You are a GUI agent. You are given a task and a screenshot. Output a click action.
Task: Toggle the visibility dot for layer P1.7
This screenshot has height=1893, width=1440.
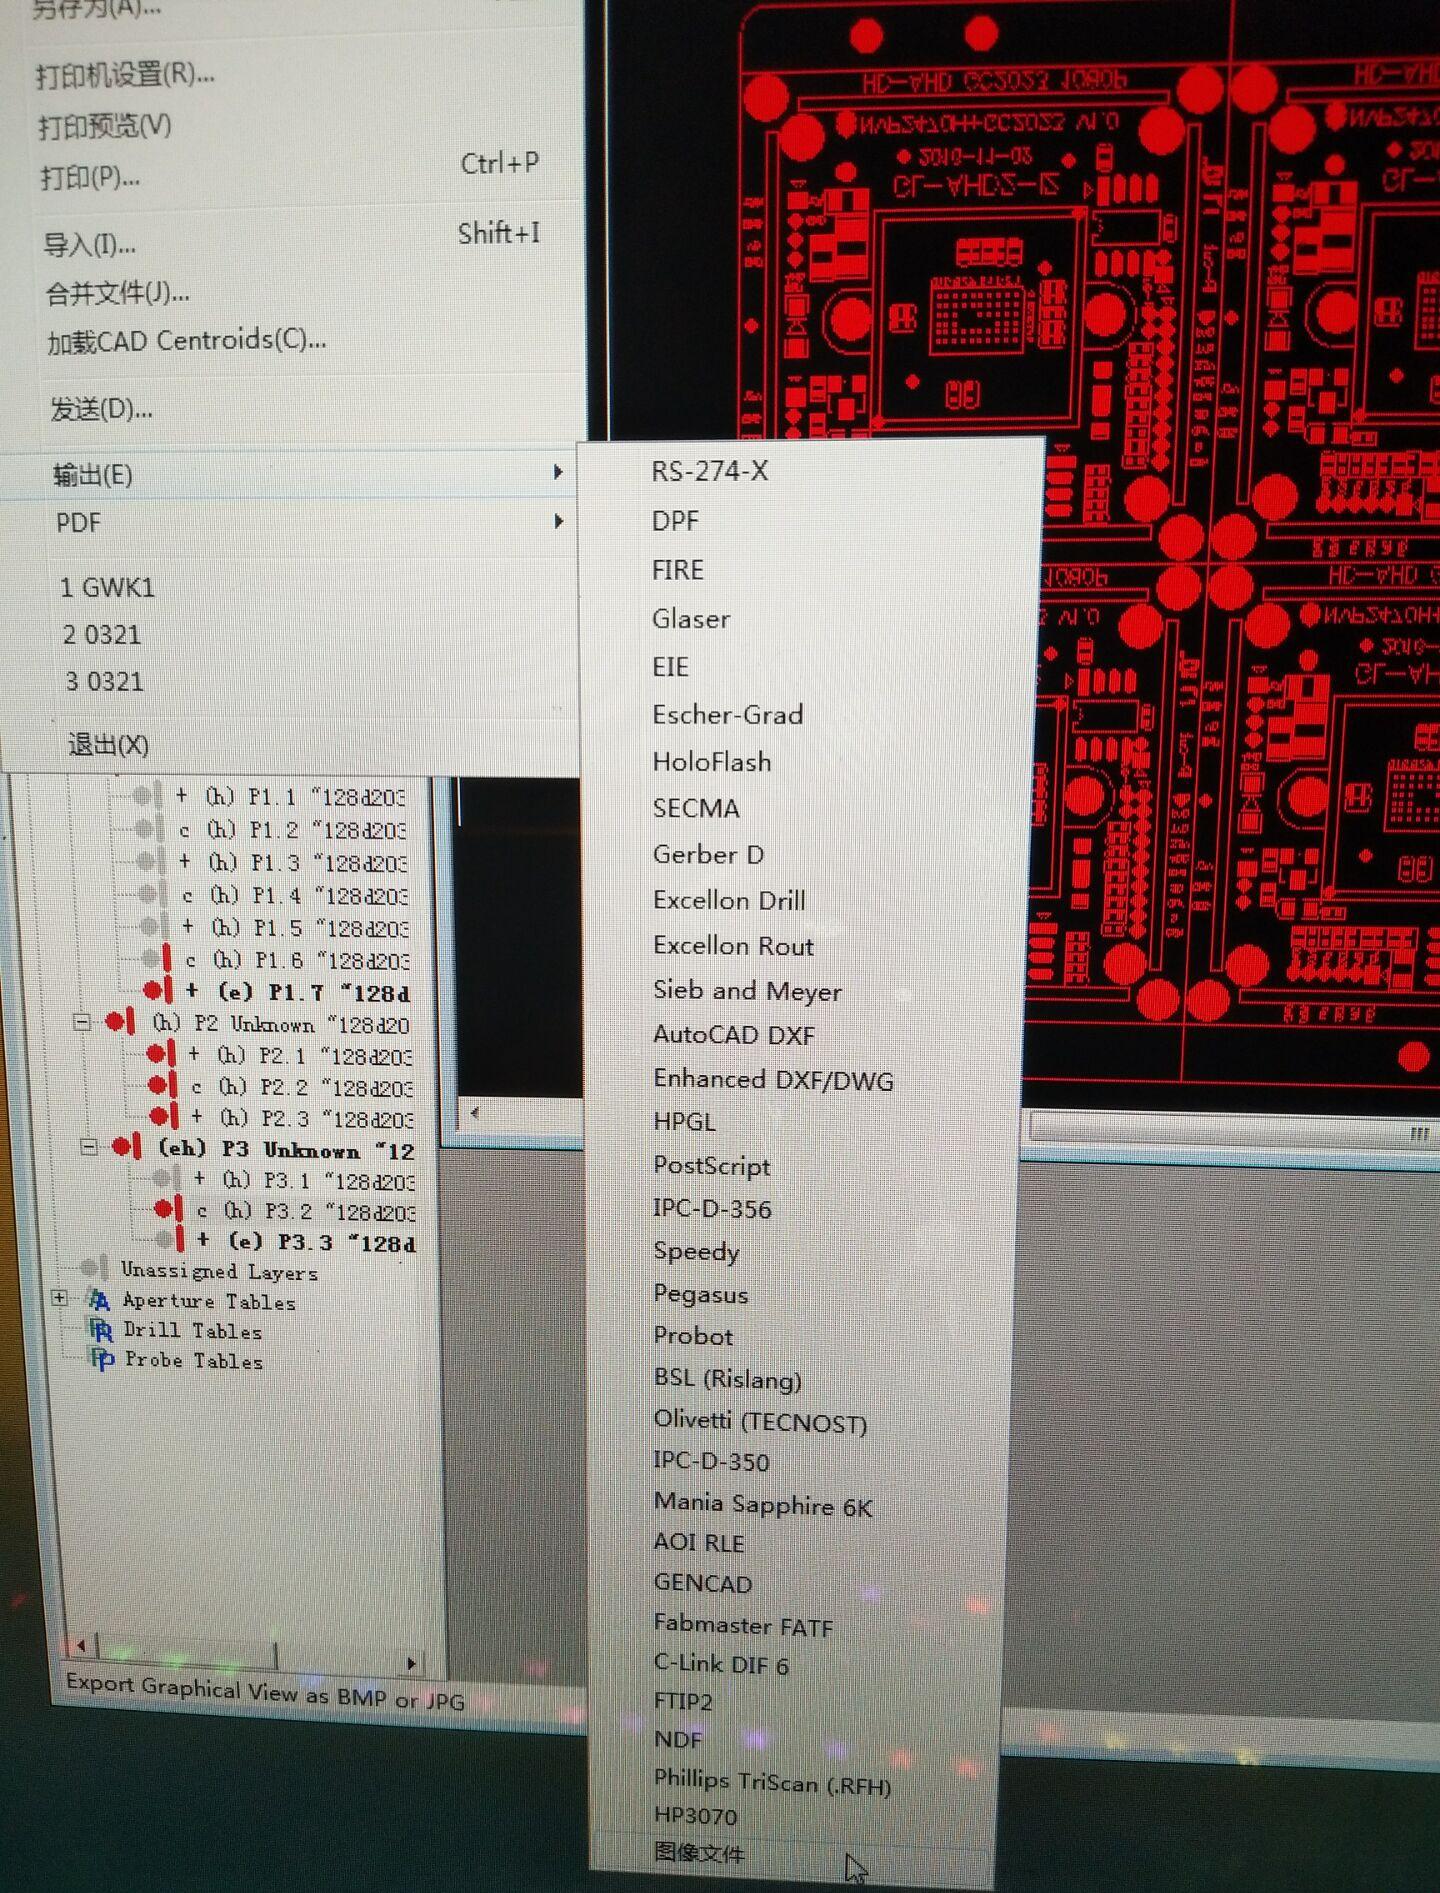coord(153,991)
